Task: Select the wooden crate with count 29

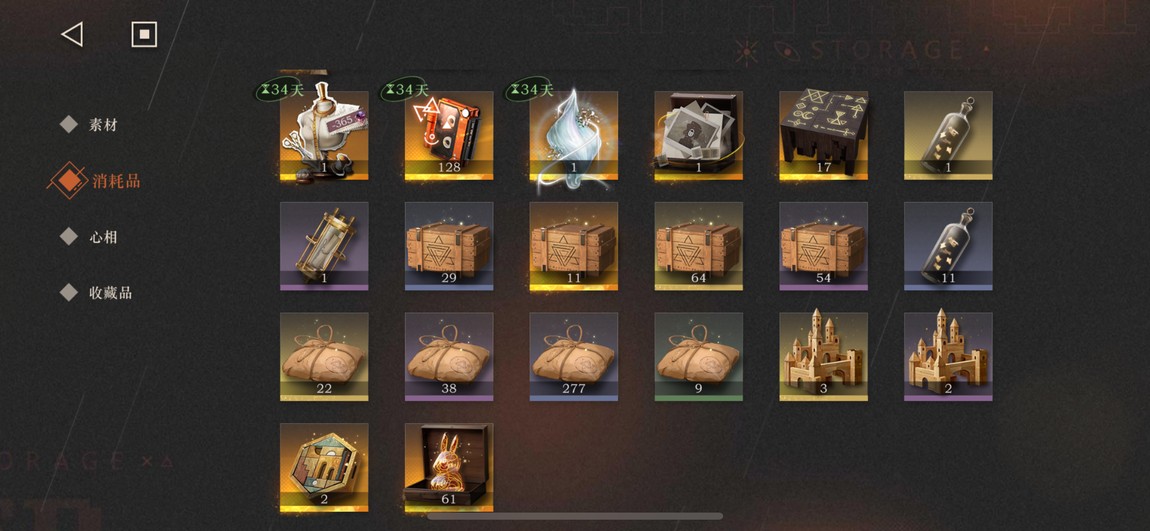Action: click(x=449, y=246)
